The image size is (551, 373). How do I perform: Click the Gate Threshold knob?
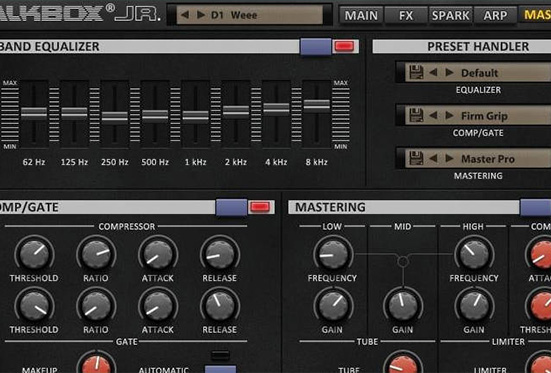(34, 306)
